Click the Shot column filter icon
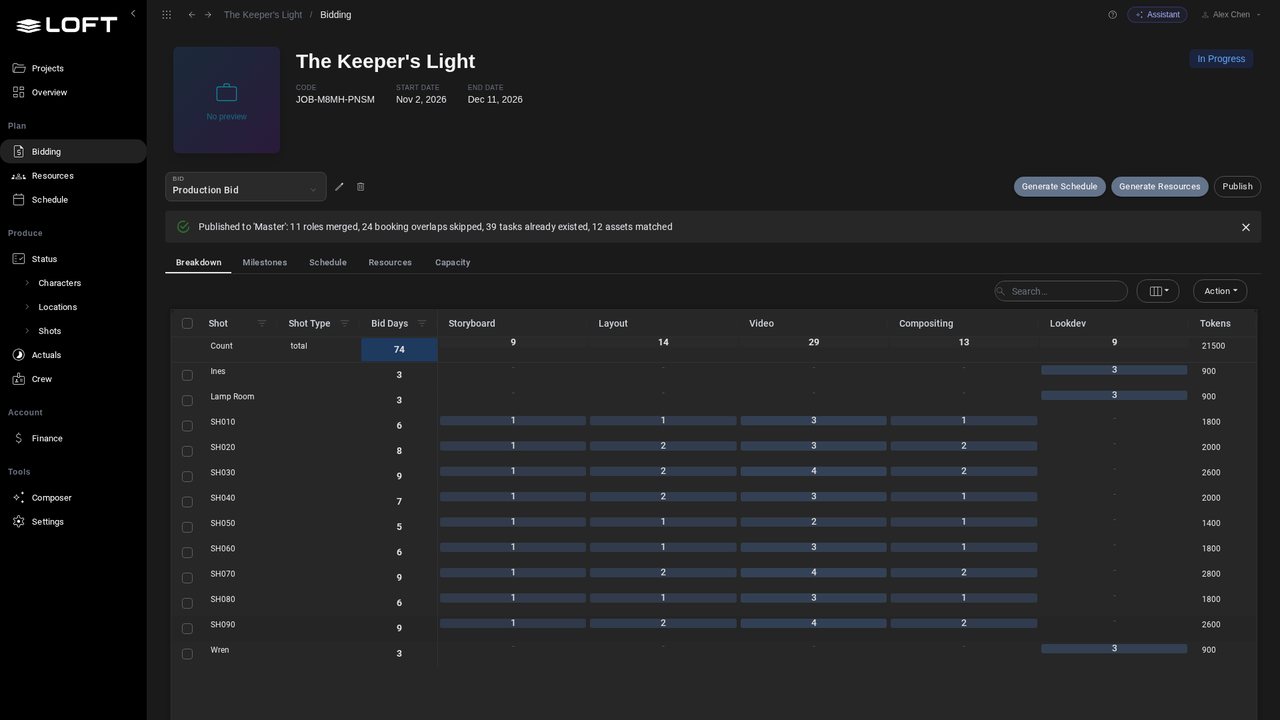This screenshot has height=720, width=1280. click(262, 323)
